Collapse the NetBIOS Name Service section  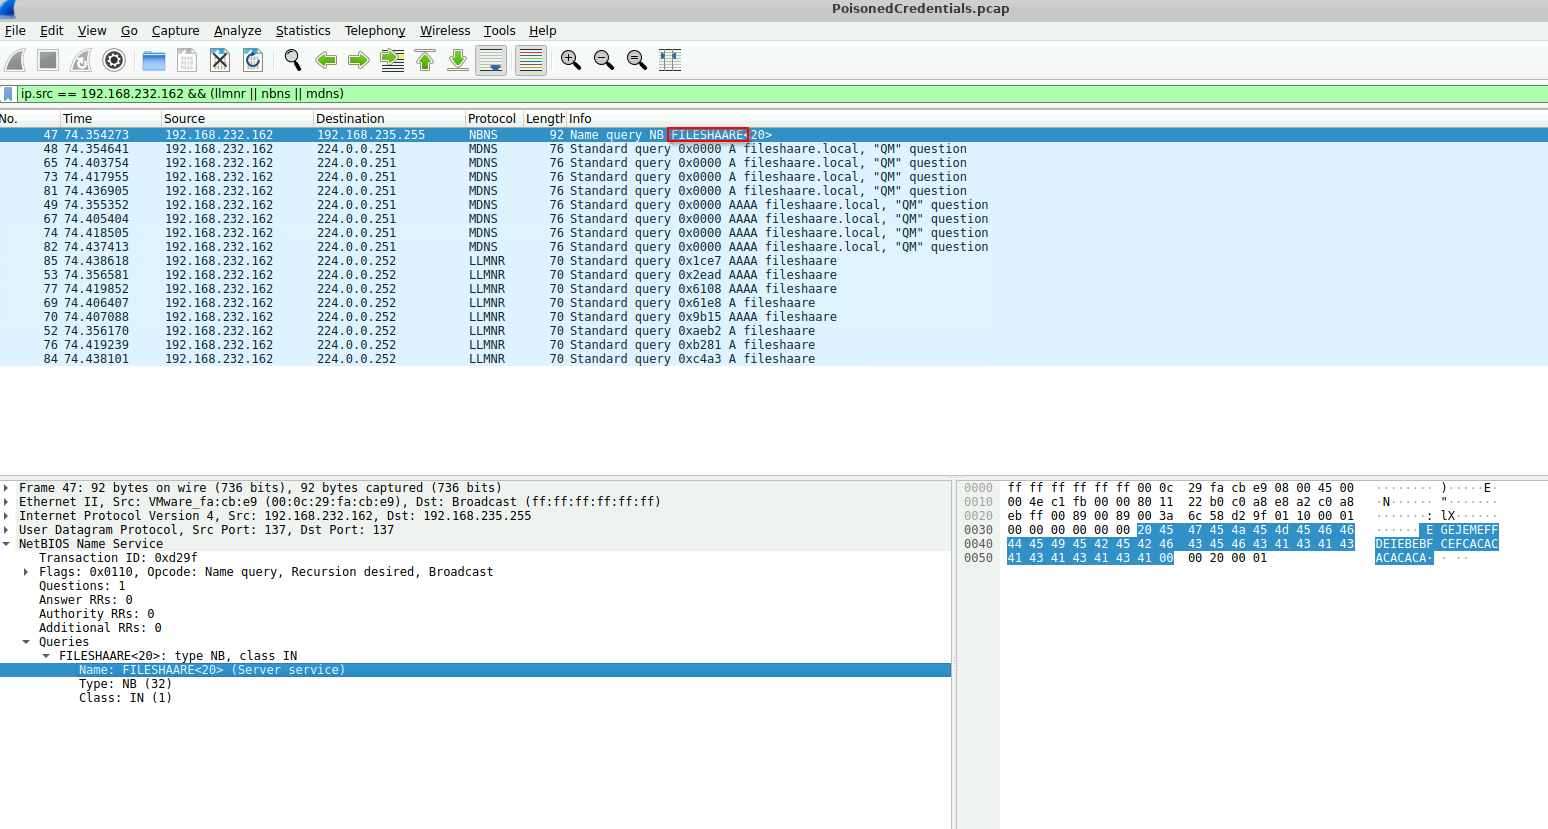pos(7,544)
